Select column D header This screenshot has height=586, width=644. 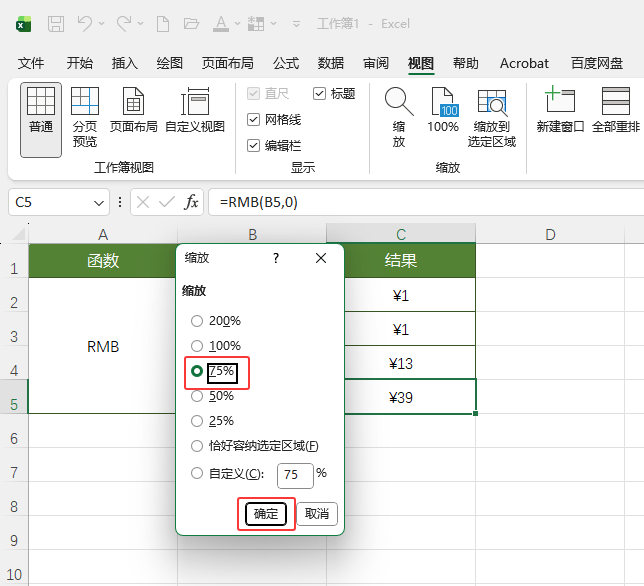(550, 234)
